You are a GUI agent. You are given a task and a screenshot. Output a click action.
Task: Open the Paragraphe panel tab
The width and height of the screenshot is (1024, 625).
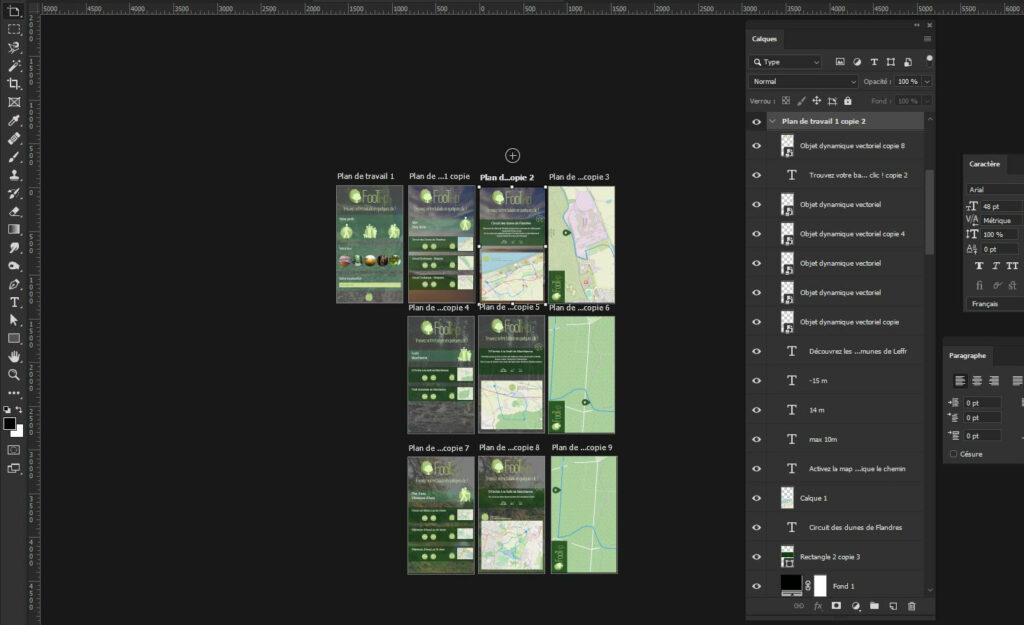(x=967, y=355)
